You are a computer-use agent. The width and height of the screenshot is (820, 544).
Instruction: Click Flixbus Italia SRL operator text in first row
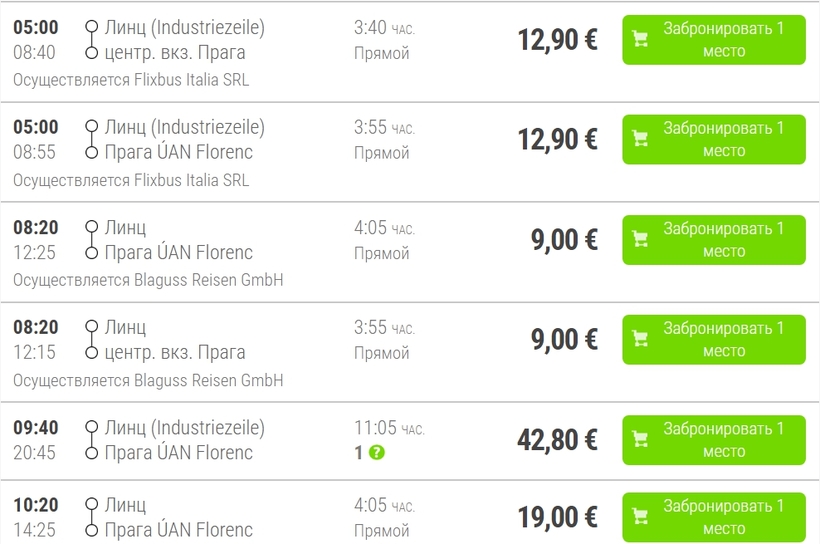191,80
